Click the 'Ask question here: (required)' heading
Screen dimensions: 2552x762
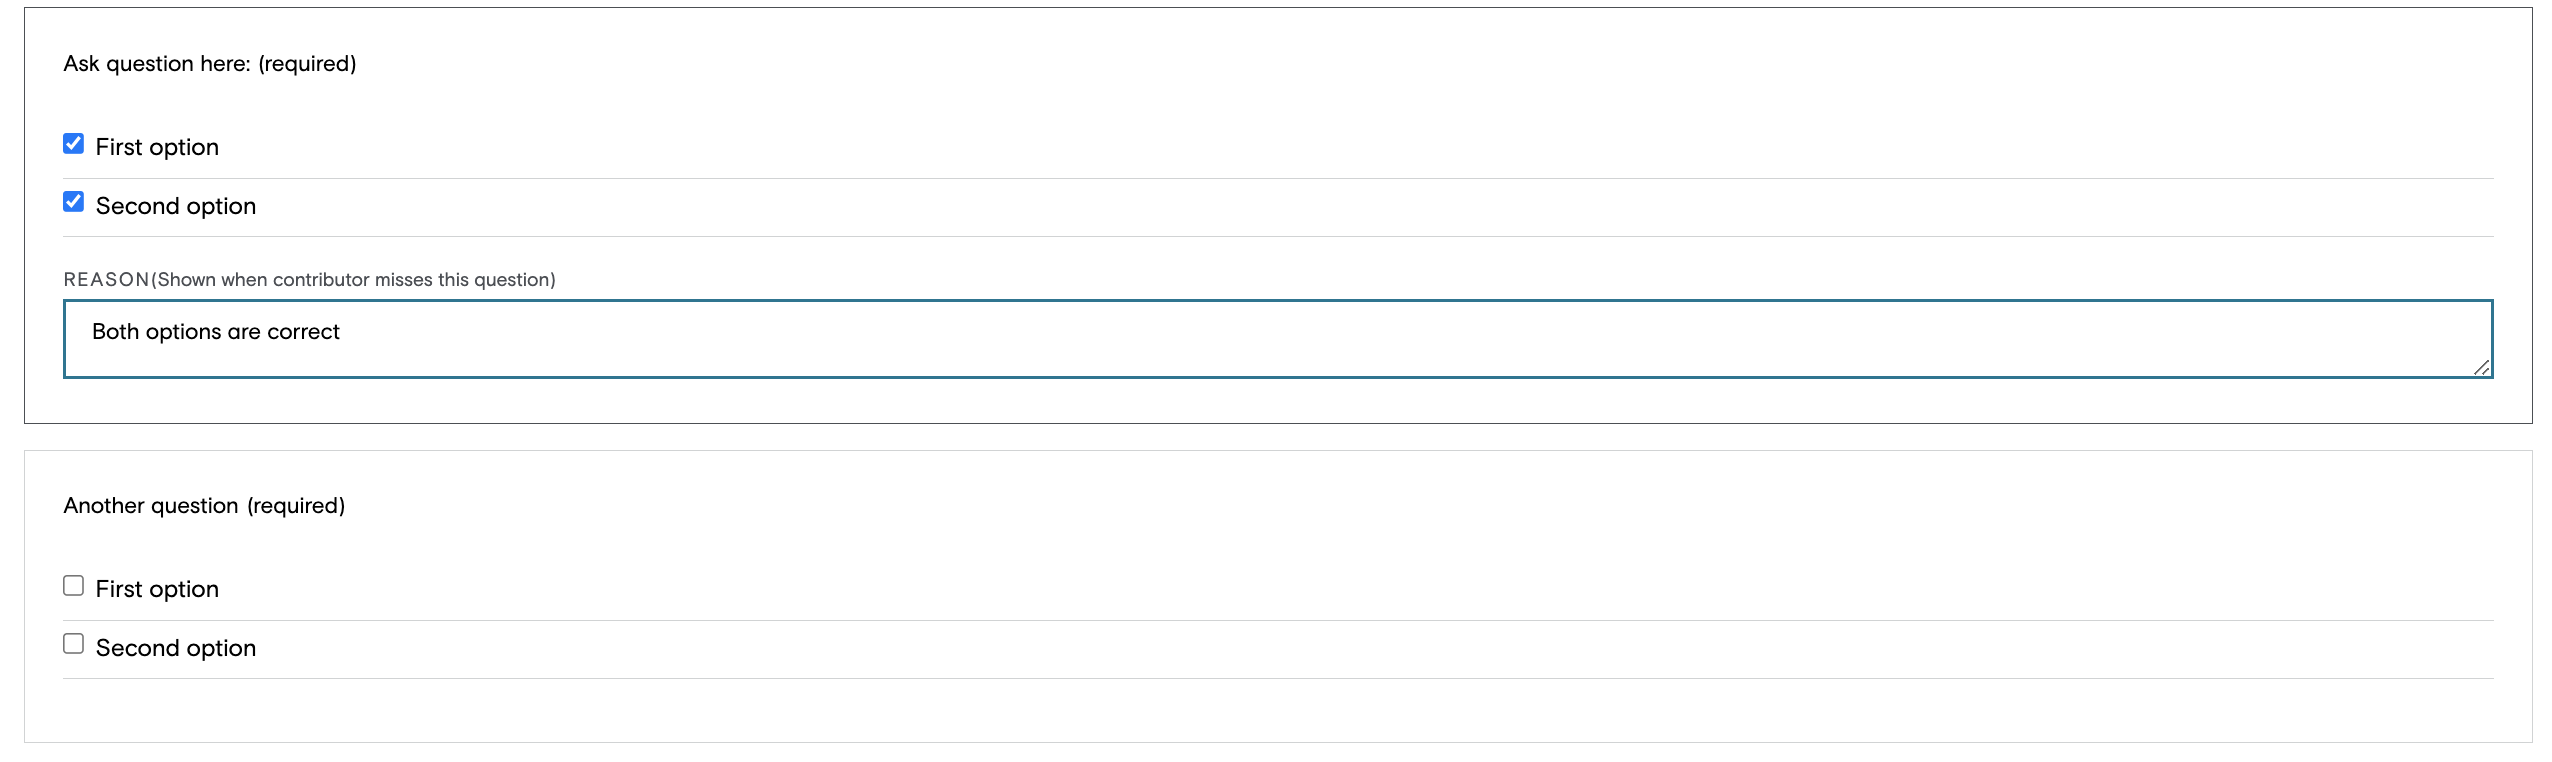point(210,64)
